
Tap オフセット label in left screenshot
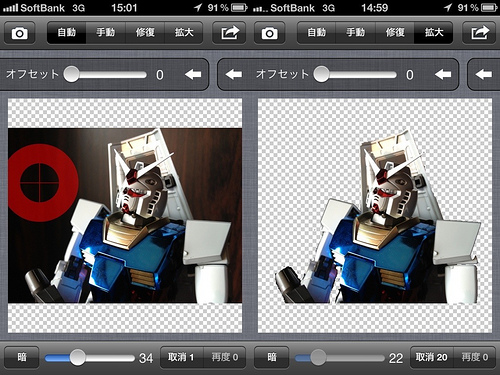(32, 74)
